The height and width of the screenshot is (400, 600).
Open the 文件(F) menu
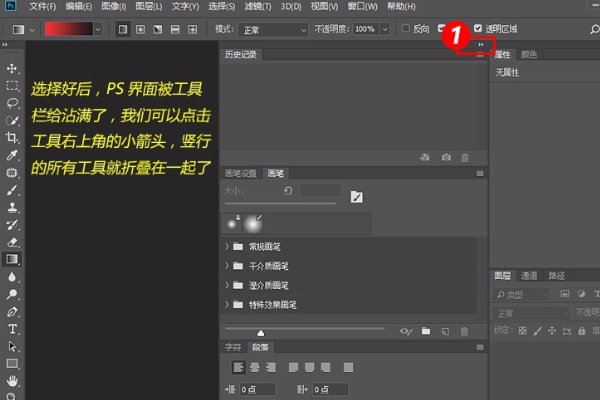coord(42,7)
